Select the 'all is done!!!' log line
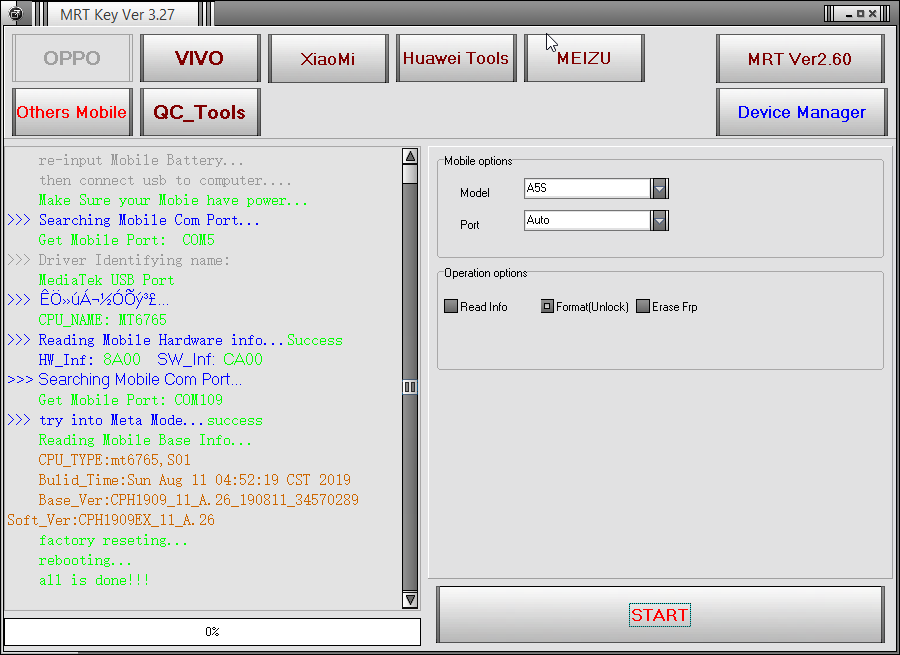Viewport: 900px width, 655px height. pyautogui.click(x=94, y=580)
